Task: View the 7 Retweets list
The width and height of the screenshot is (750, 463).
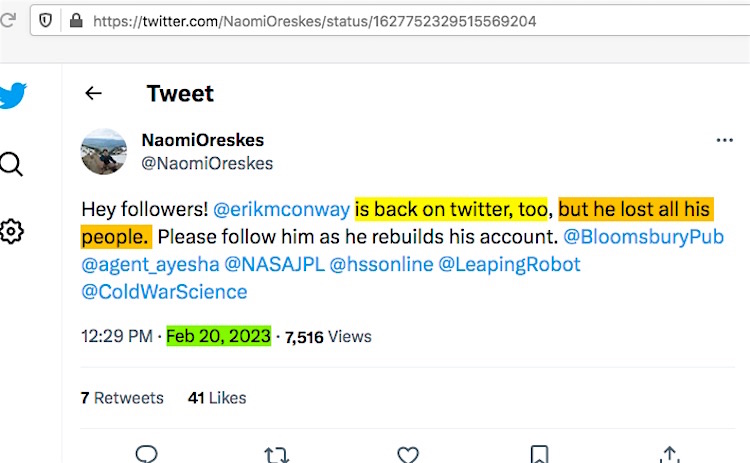Action: 122,398
